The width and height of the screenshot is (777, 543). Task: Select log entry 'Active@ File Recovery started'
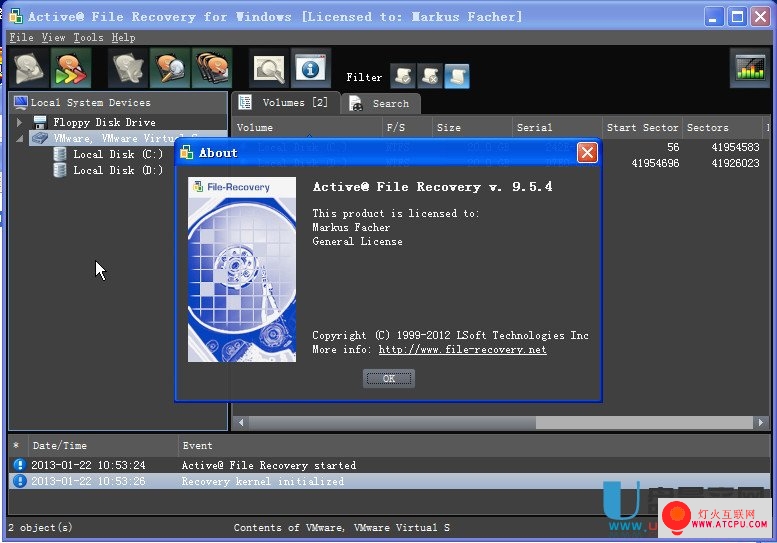(389, 465)
